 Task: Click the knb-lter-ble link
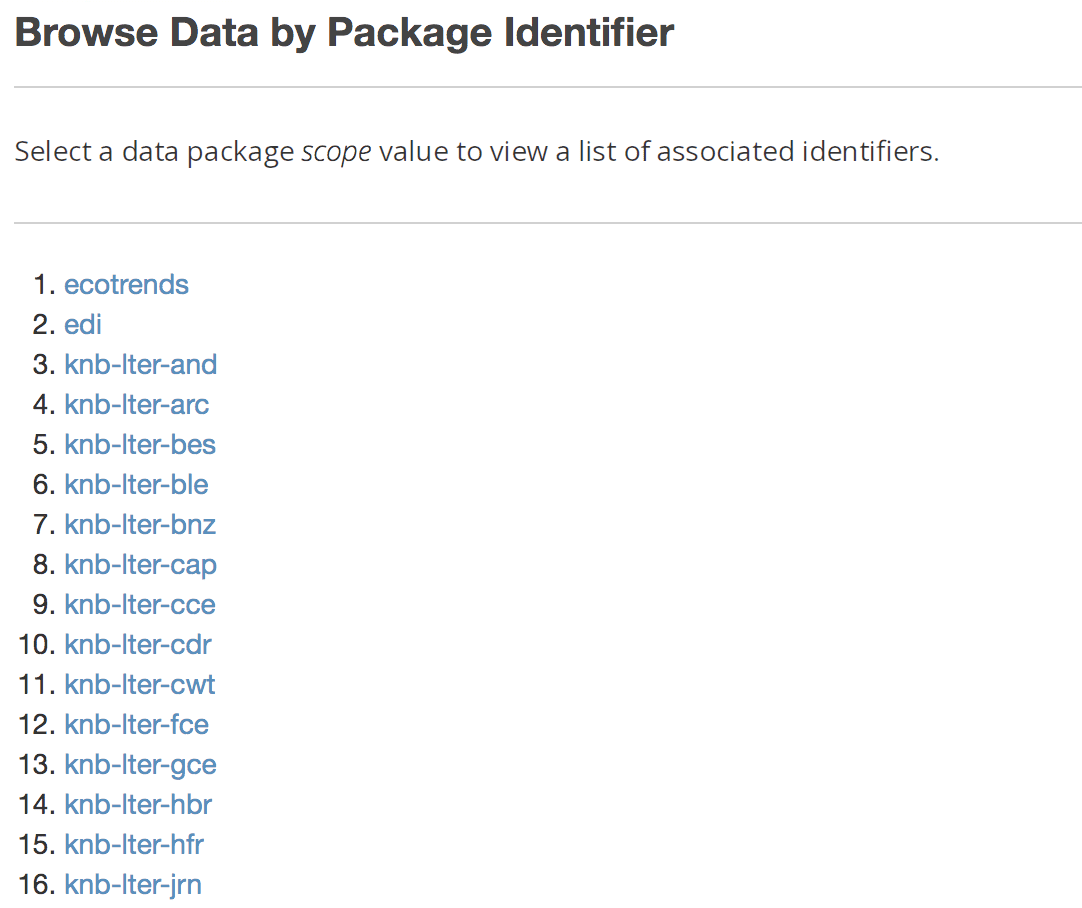[136, 484]
